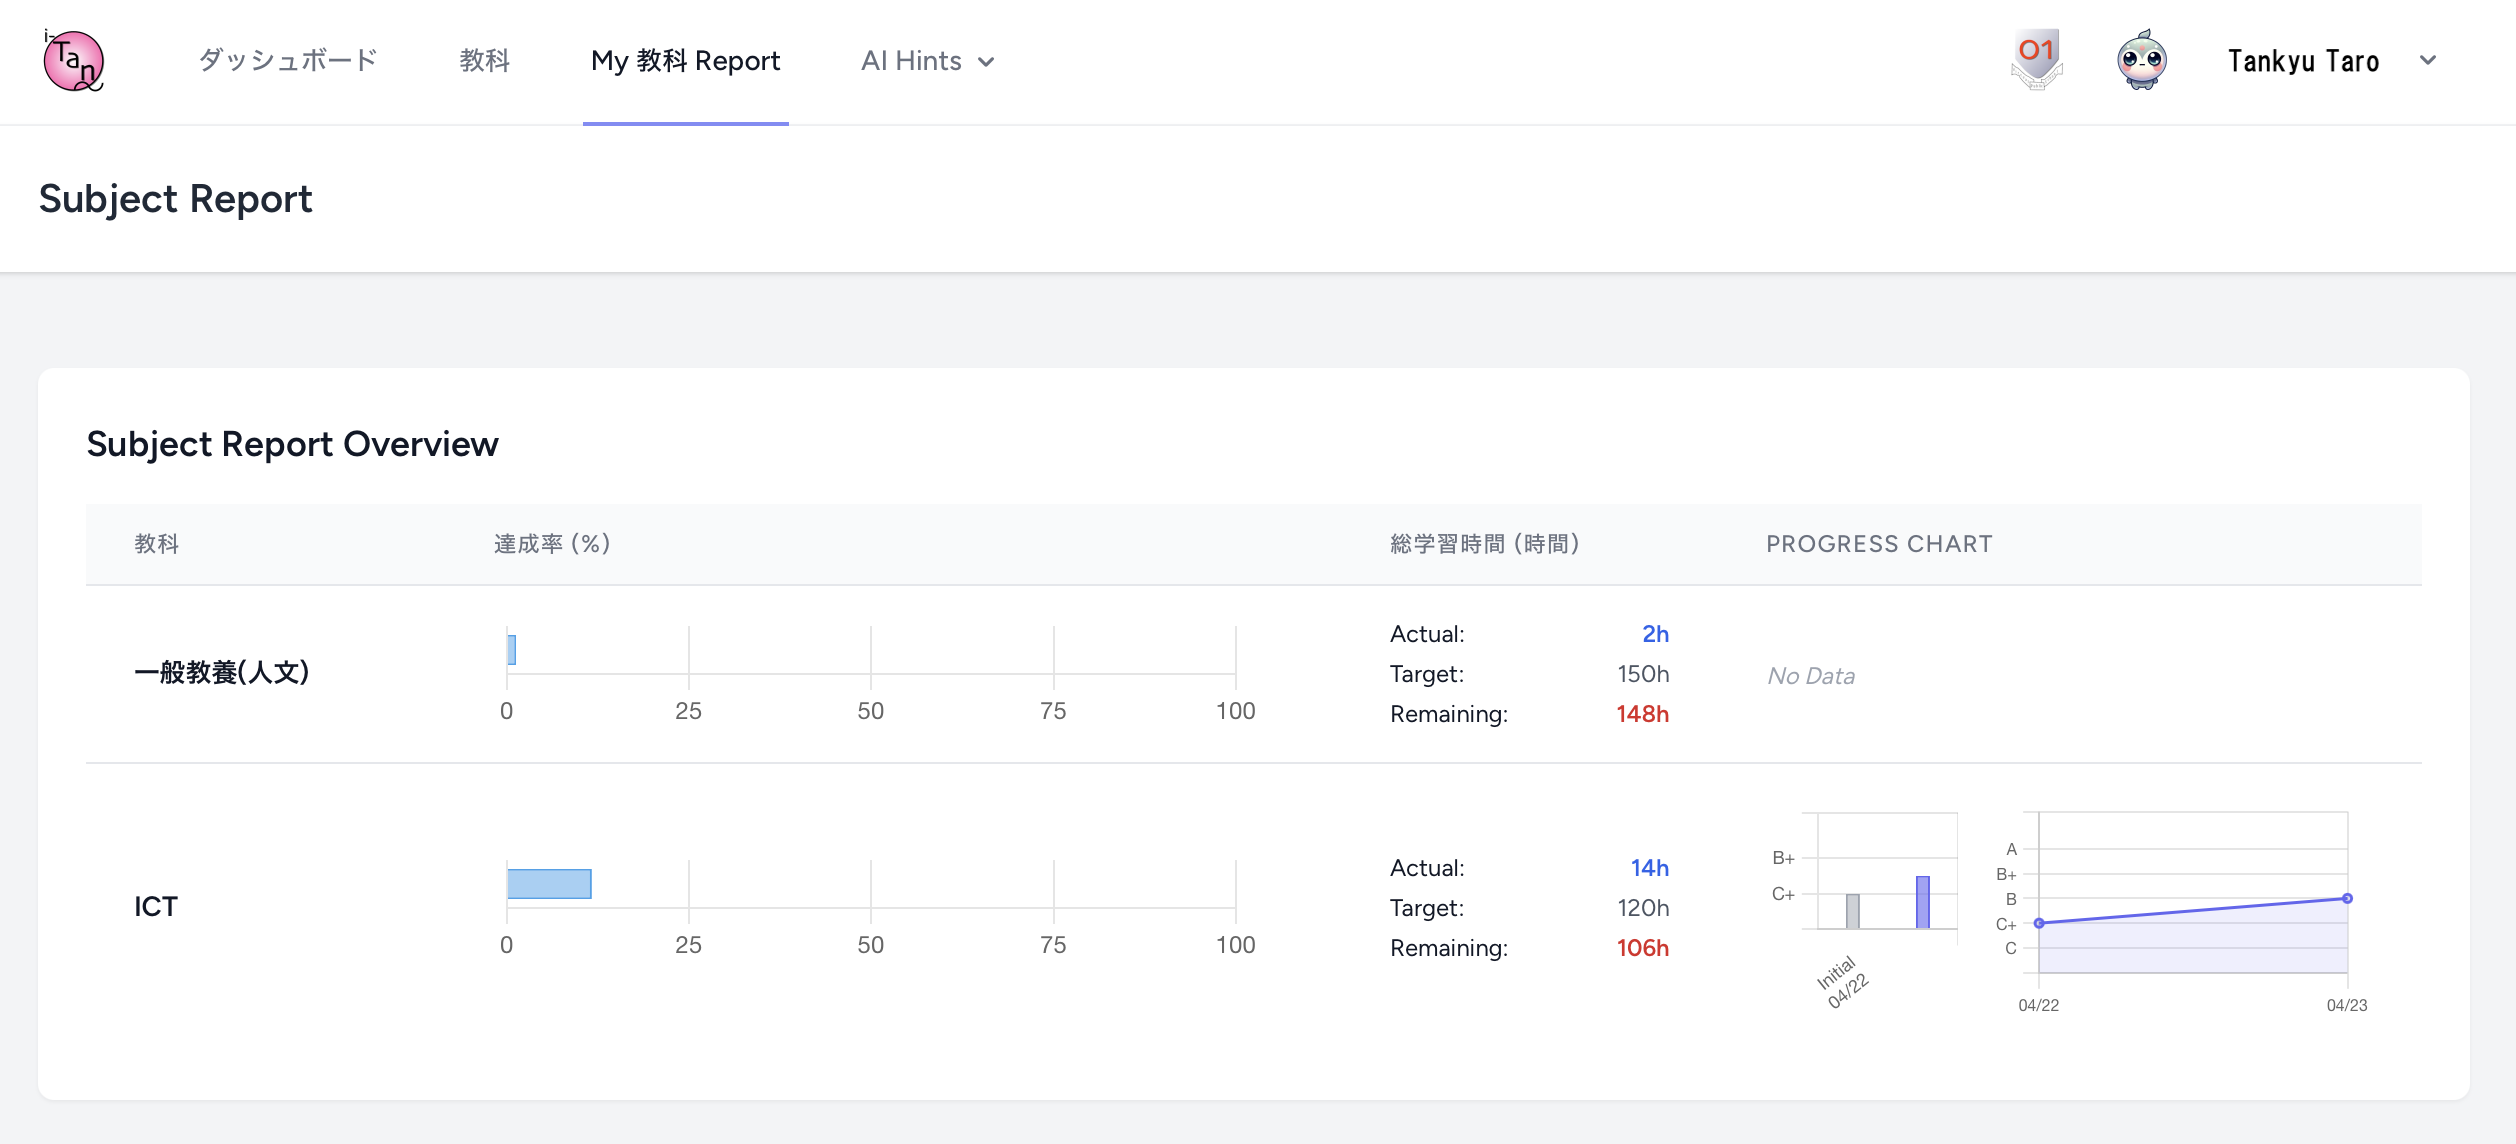
Task: Open the AI Hints dropdown menu
Action: pyautogui.click(x=928, y=61)
